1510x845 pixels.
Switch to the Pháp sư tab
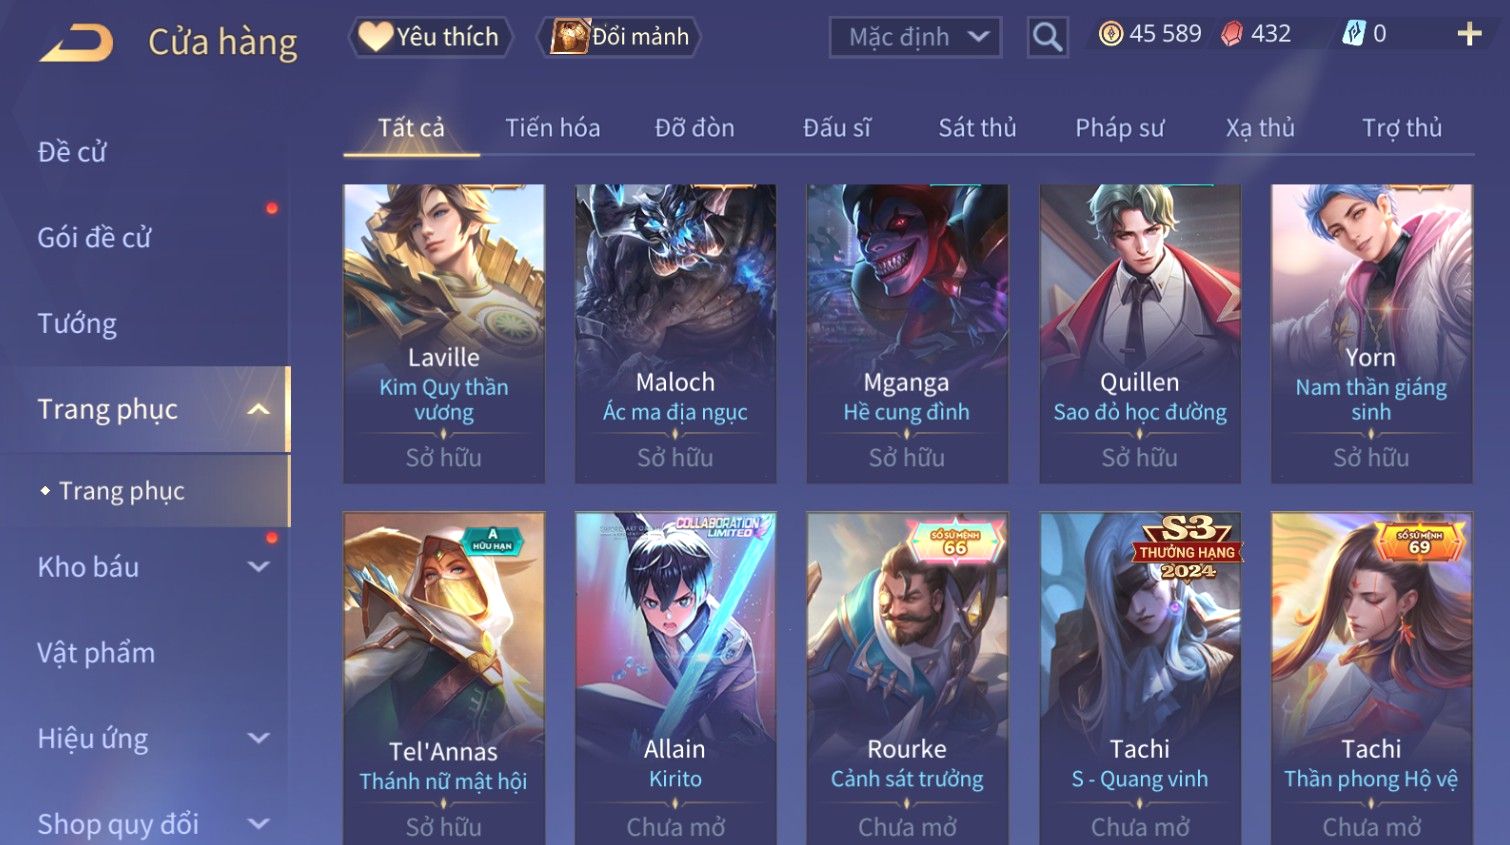pos(1119,128)
